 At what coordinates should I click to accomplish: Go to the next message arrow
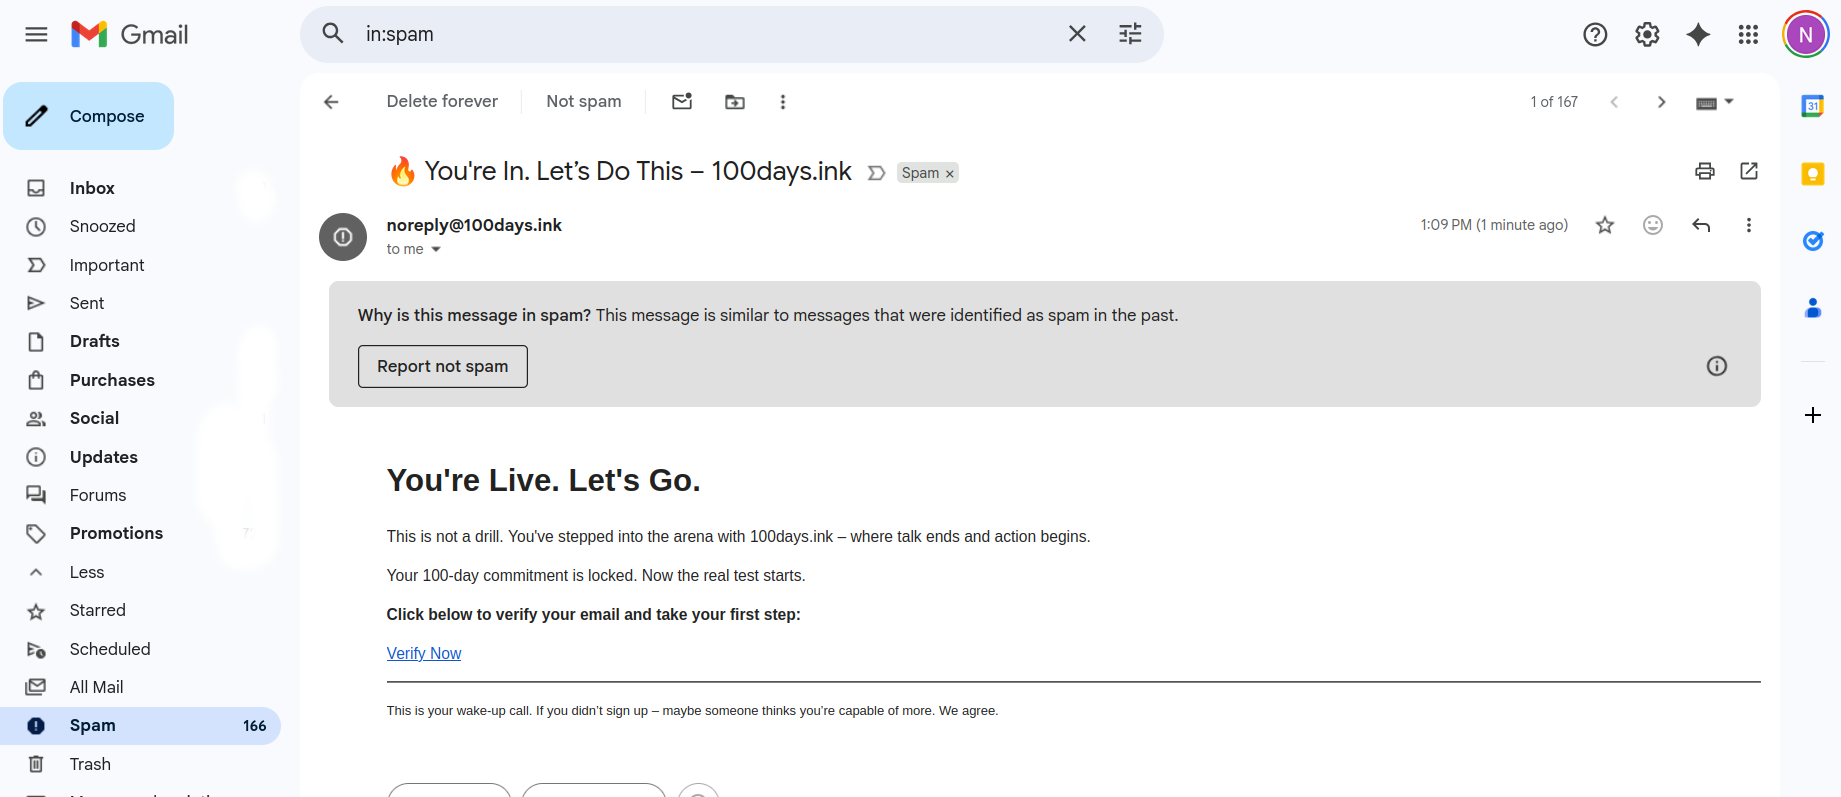(x=1661, y=102)
